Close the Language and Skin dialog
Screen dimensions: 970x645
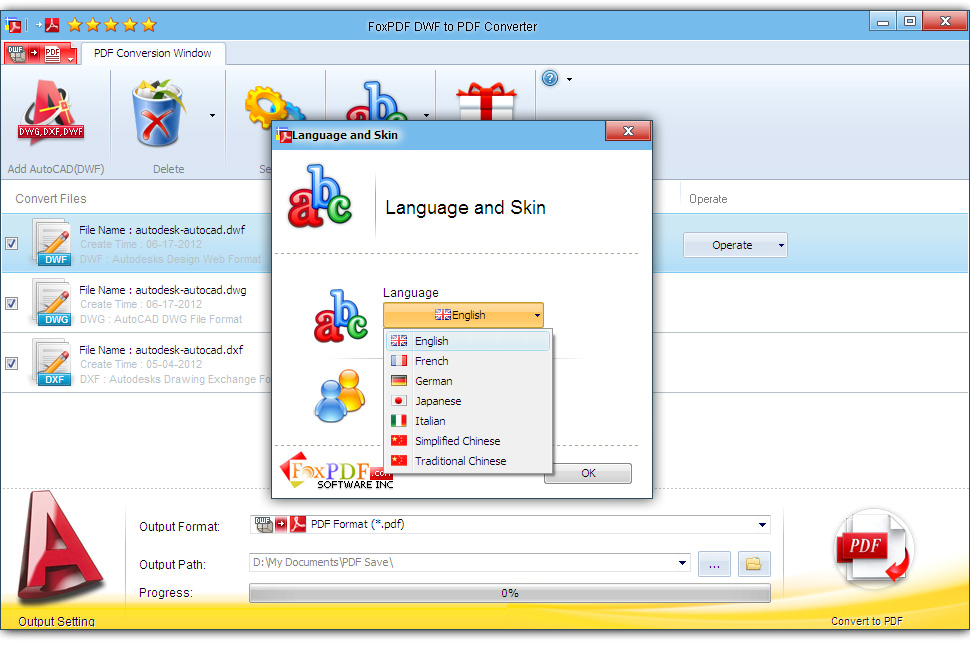click(628, 130)
